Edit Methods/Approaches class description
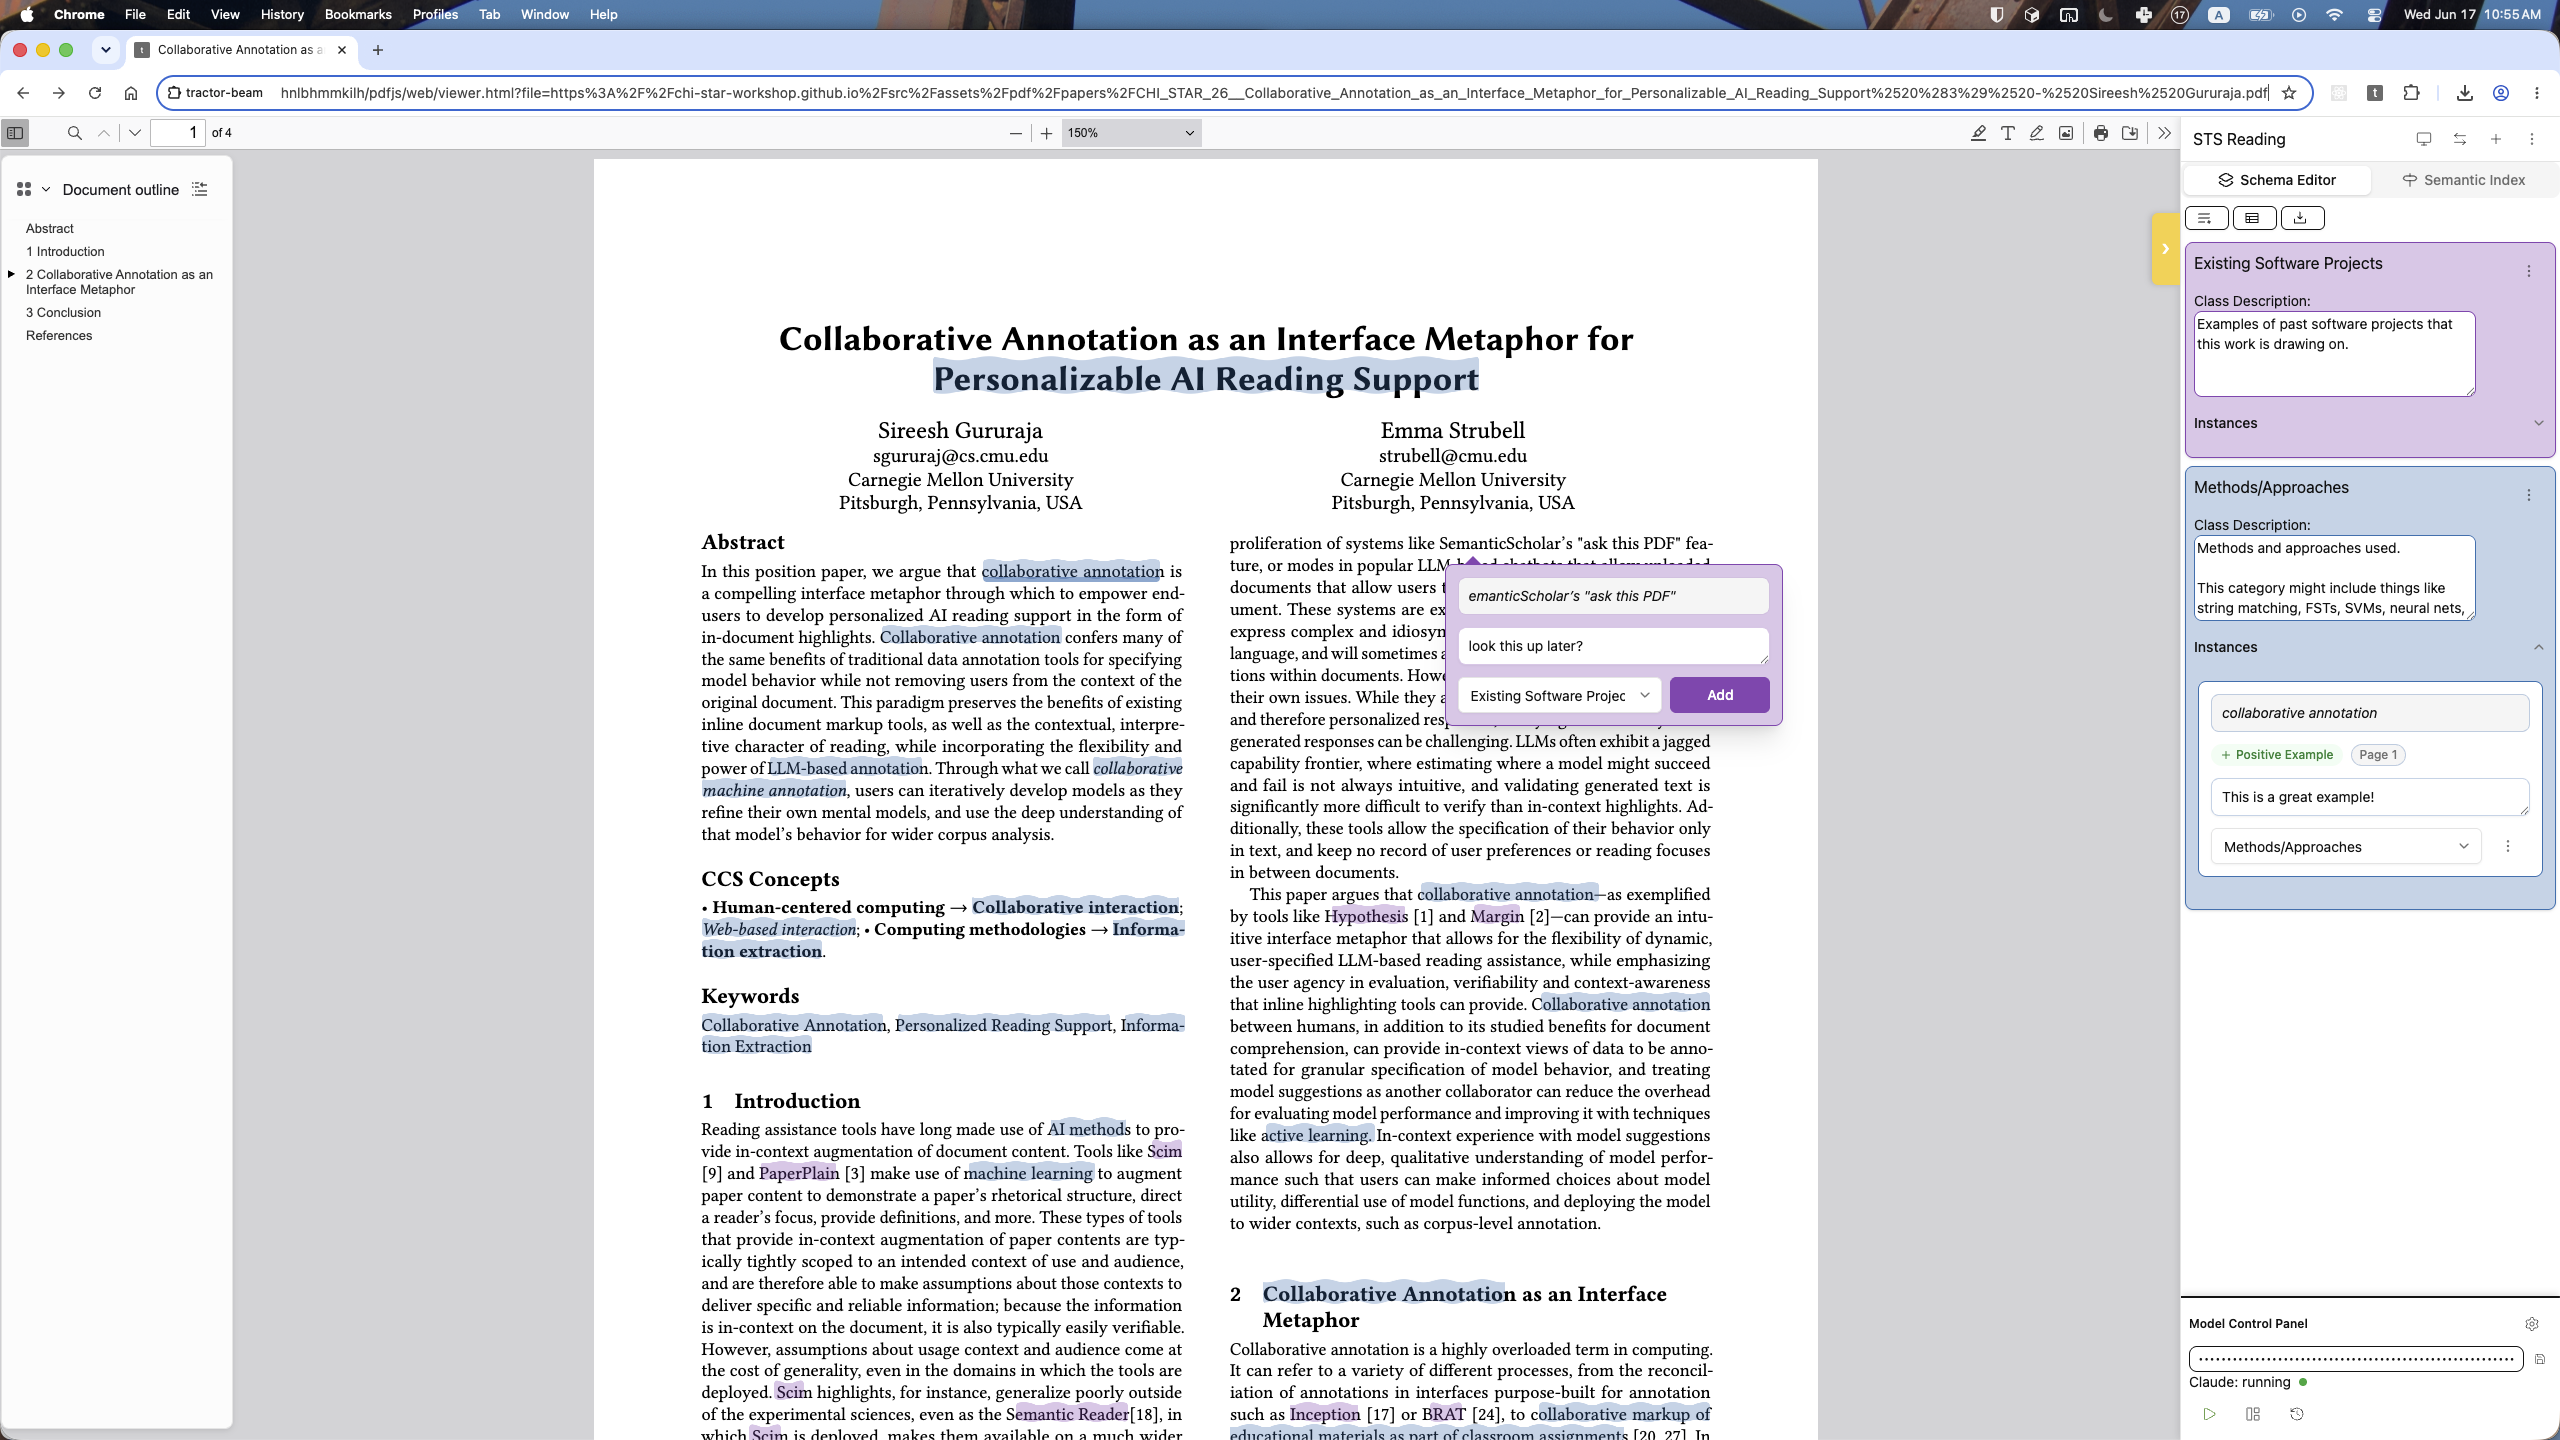Image resolution: width=2560 pixels, height=1440 pixels. [x=2334, y=578]
